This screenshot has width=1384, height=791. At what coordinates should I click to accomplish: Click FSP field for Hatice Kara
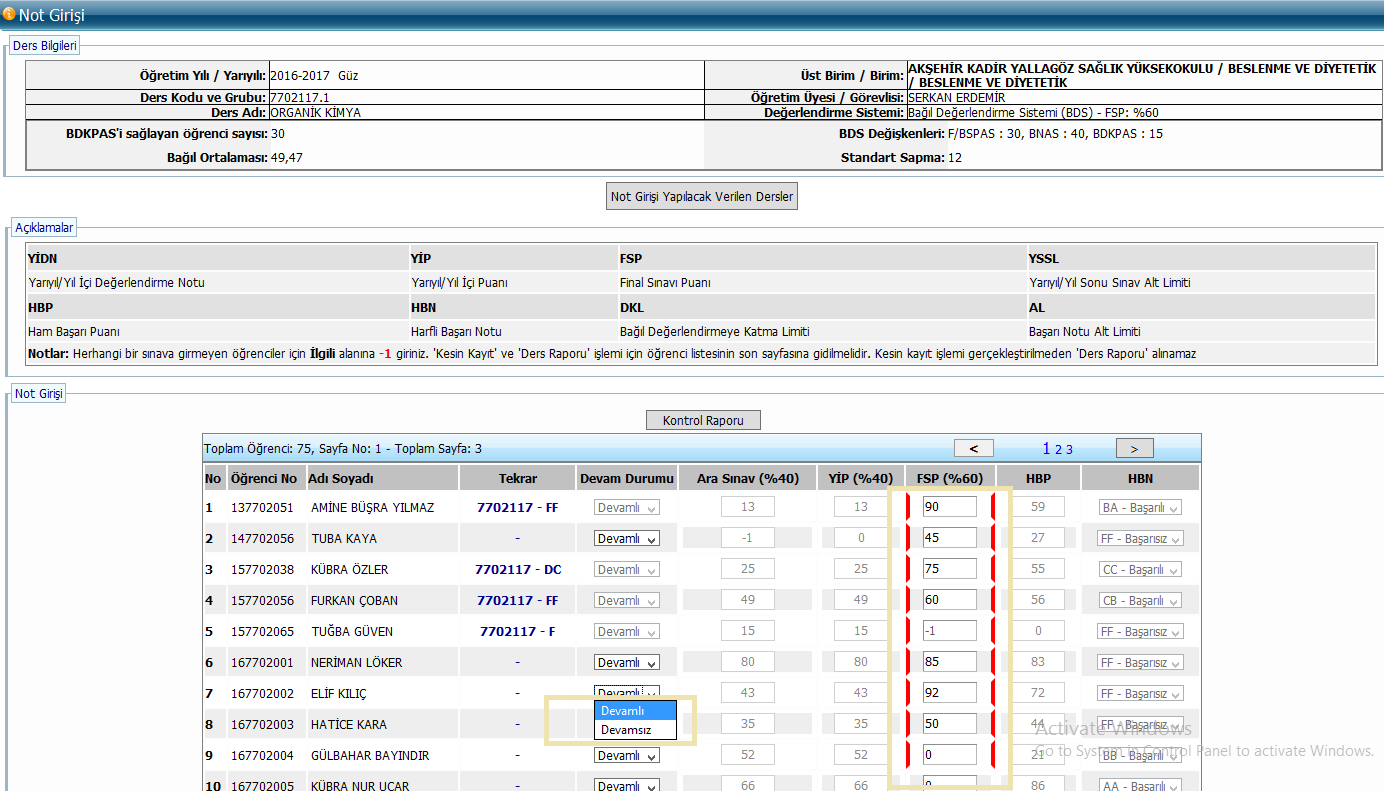[950, 724]
